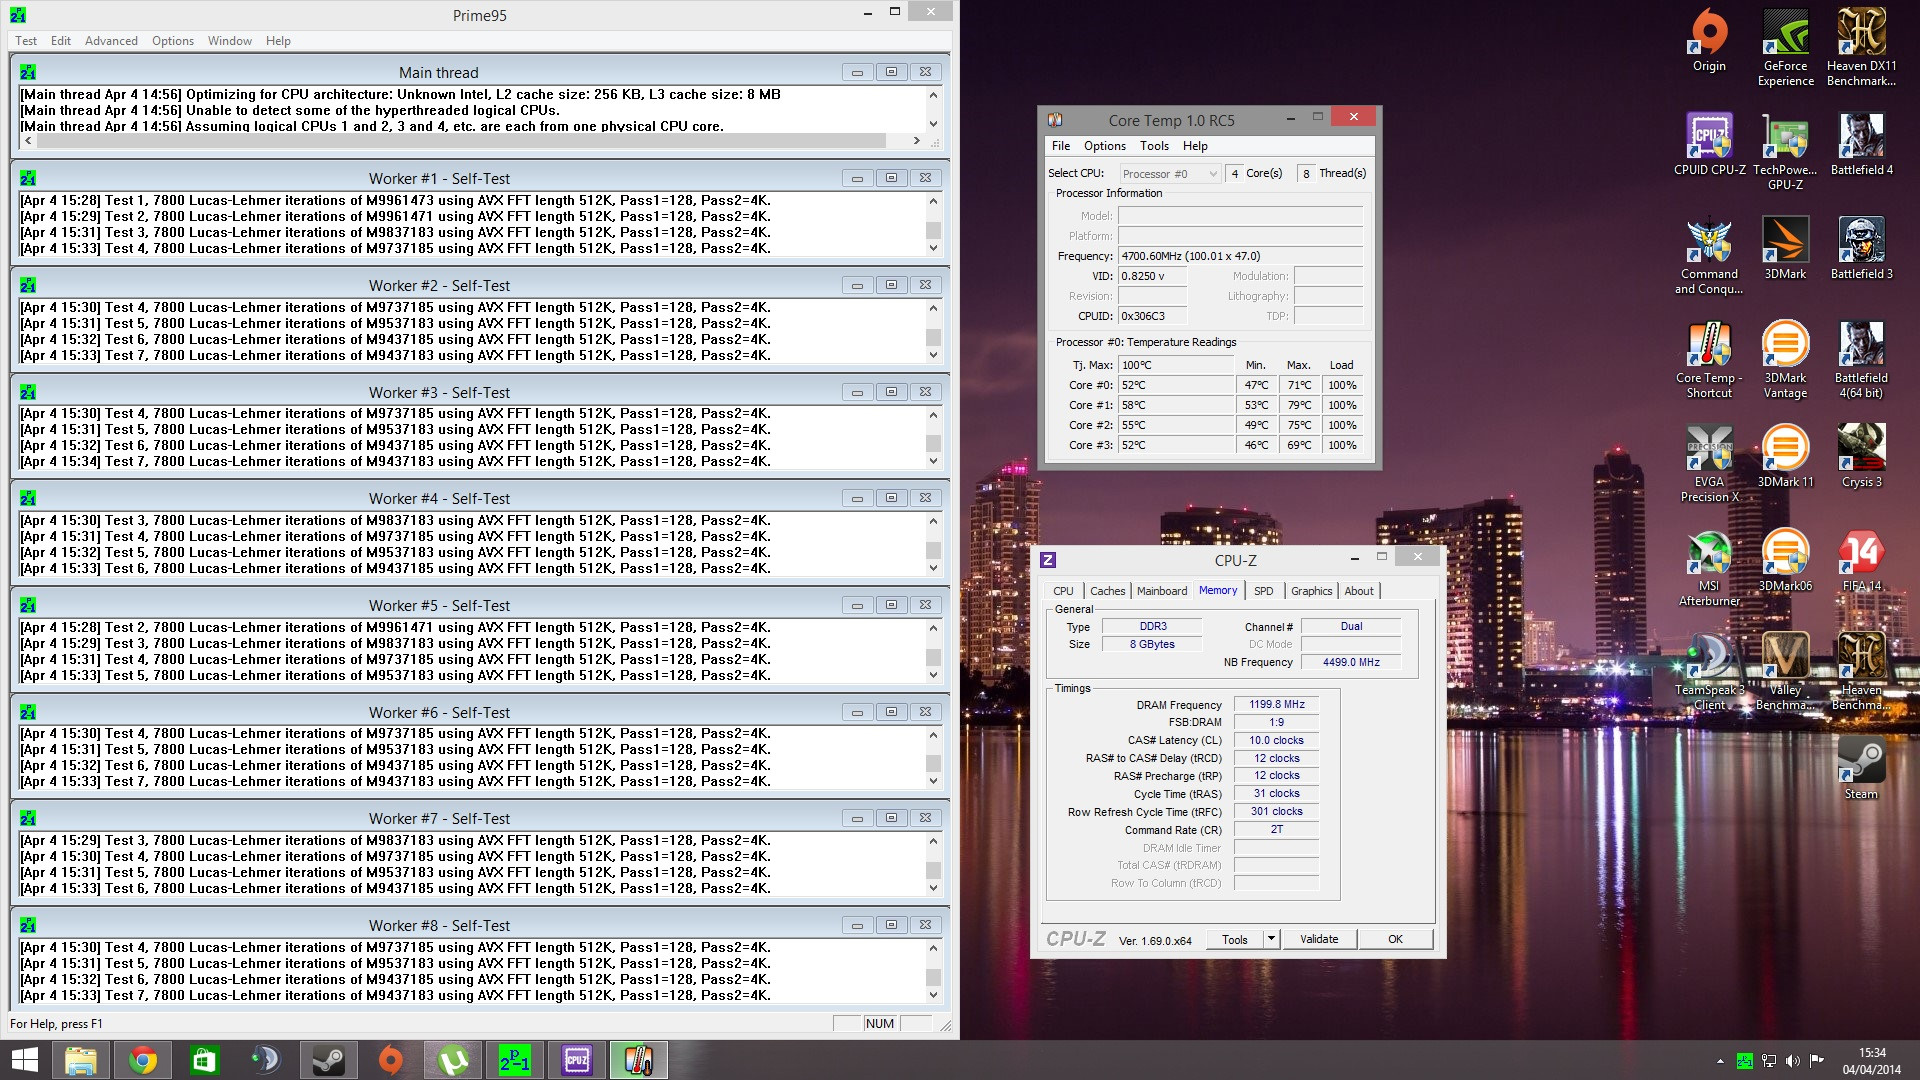
Task: Show hidden system tray icons arrow
Action: 1720,1060
